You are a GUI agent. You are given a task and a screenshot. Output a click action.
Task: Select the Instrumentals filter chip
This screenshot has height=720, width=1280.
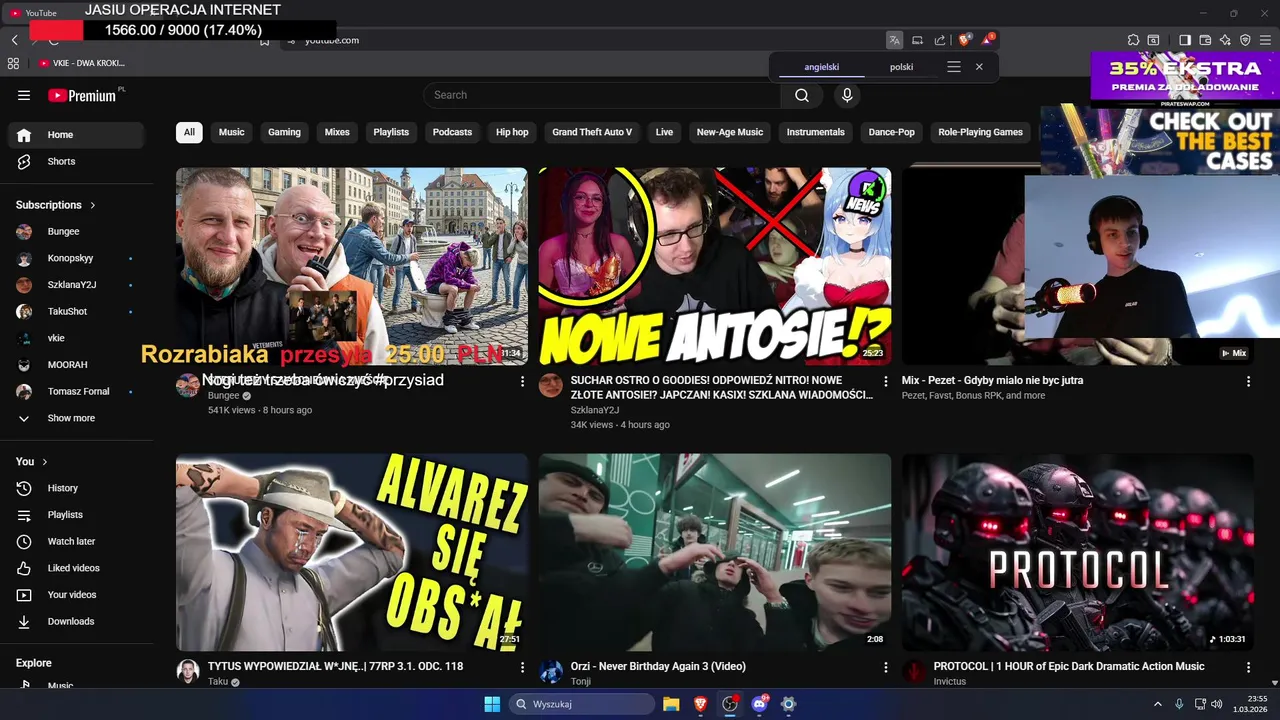816,132
